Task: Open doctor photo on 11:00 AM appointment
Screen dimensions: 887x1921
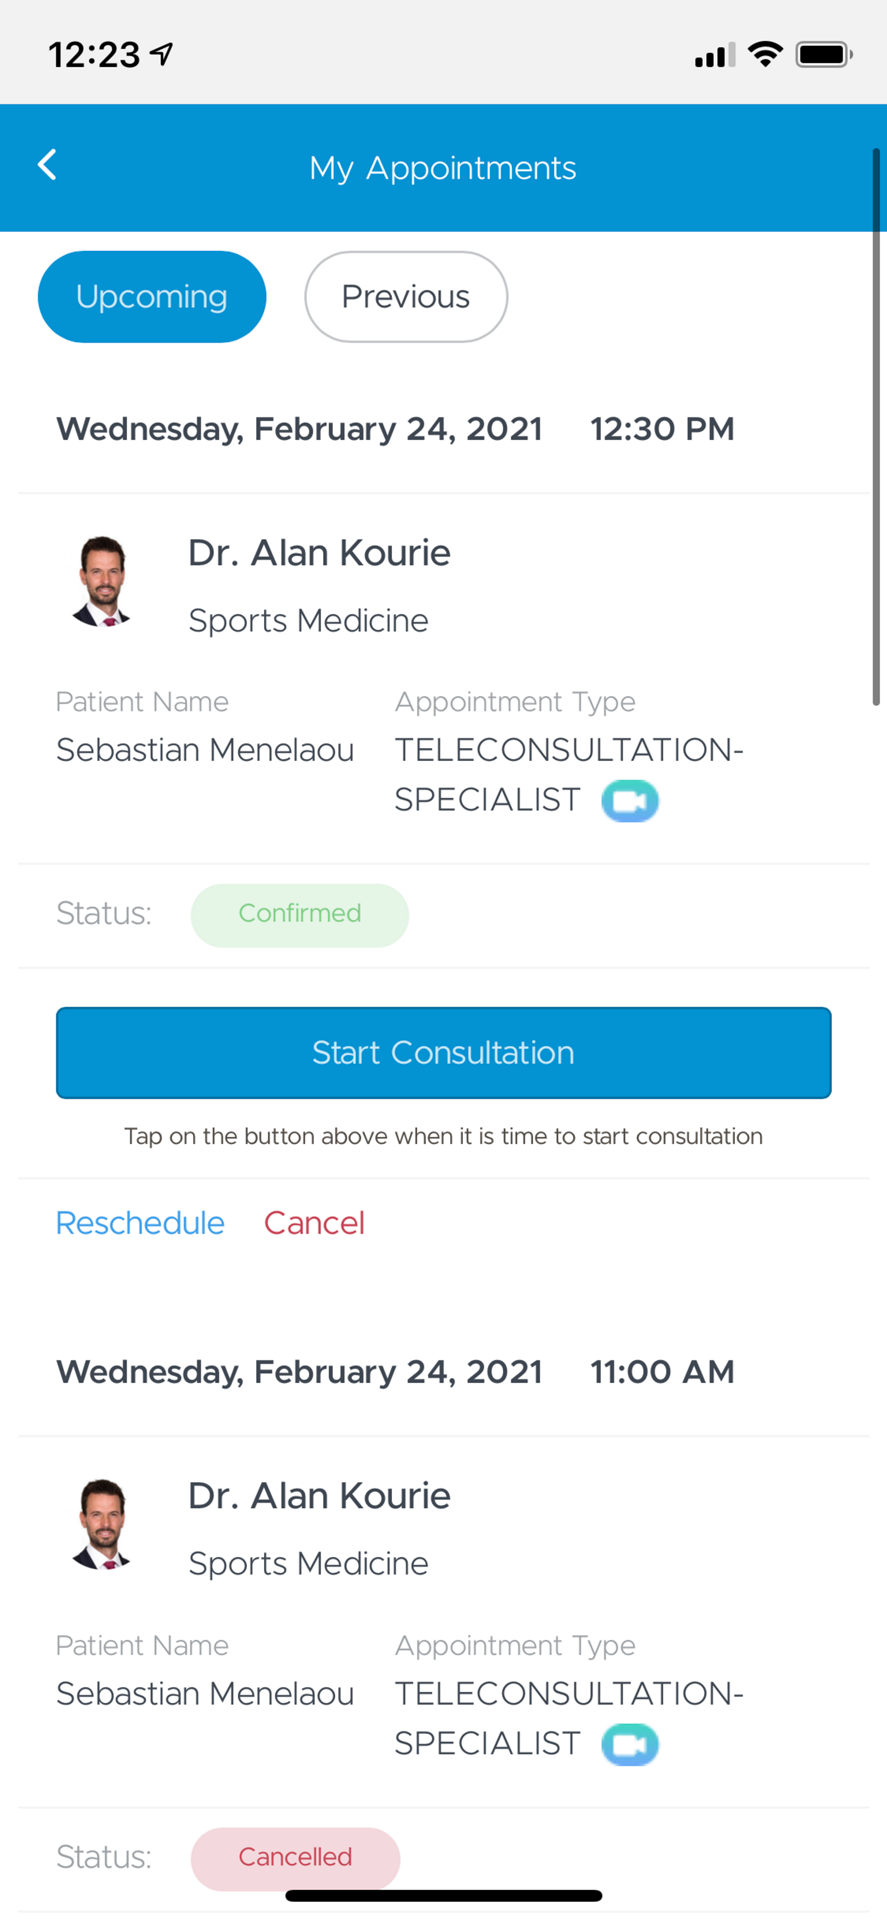Action: point(102,1525)
